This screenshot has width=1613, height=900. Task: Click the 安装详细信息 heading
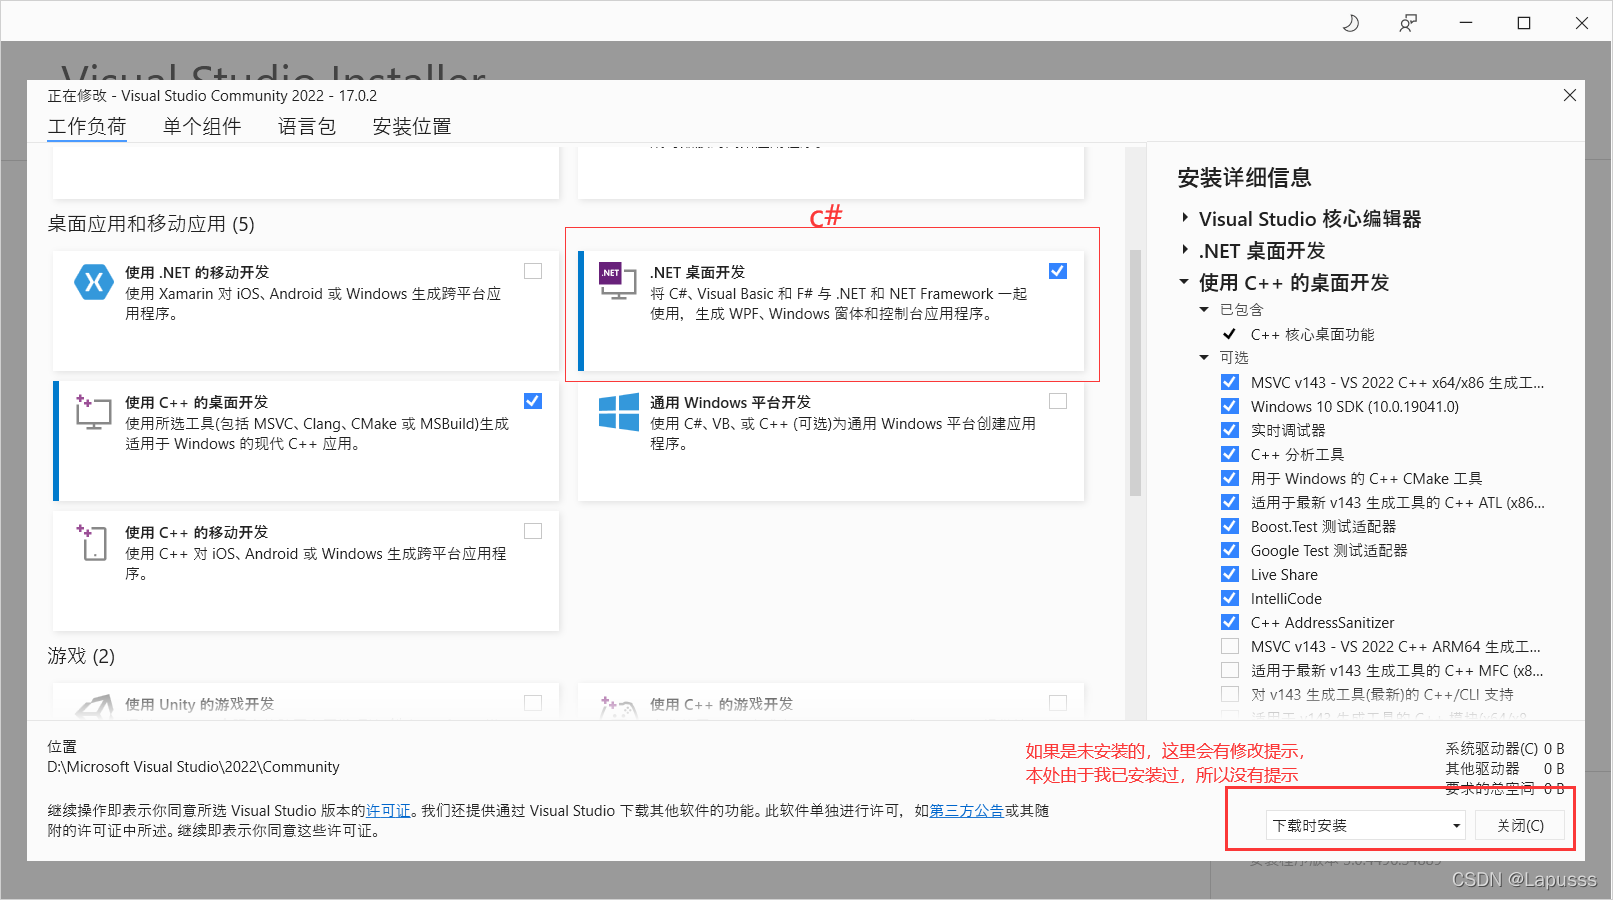1244,178
